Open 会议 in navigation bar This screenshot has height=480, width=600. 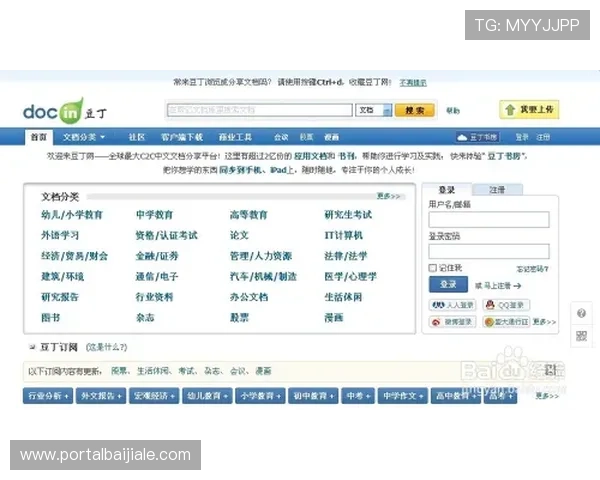click(x=281, y=137)
